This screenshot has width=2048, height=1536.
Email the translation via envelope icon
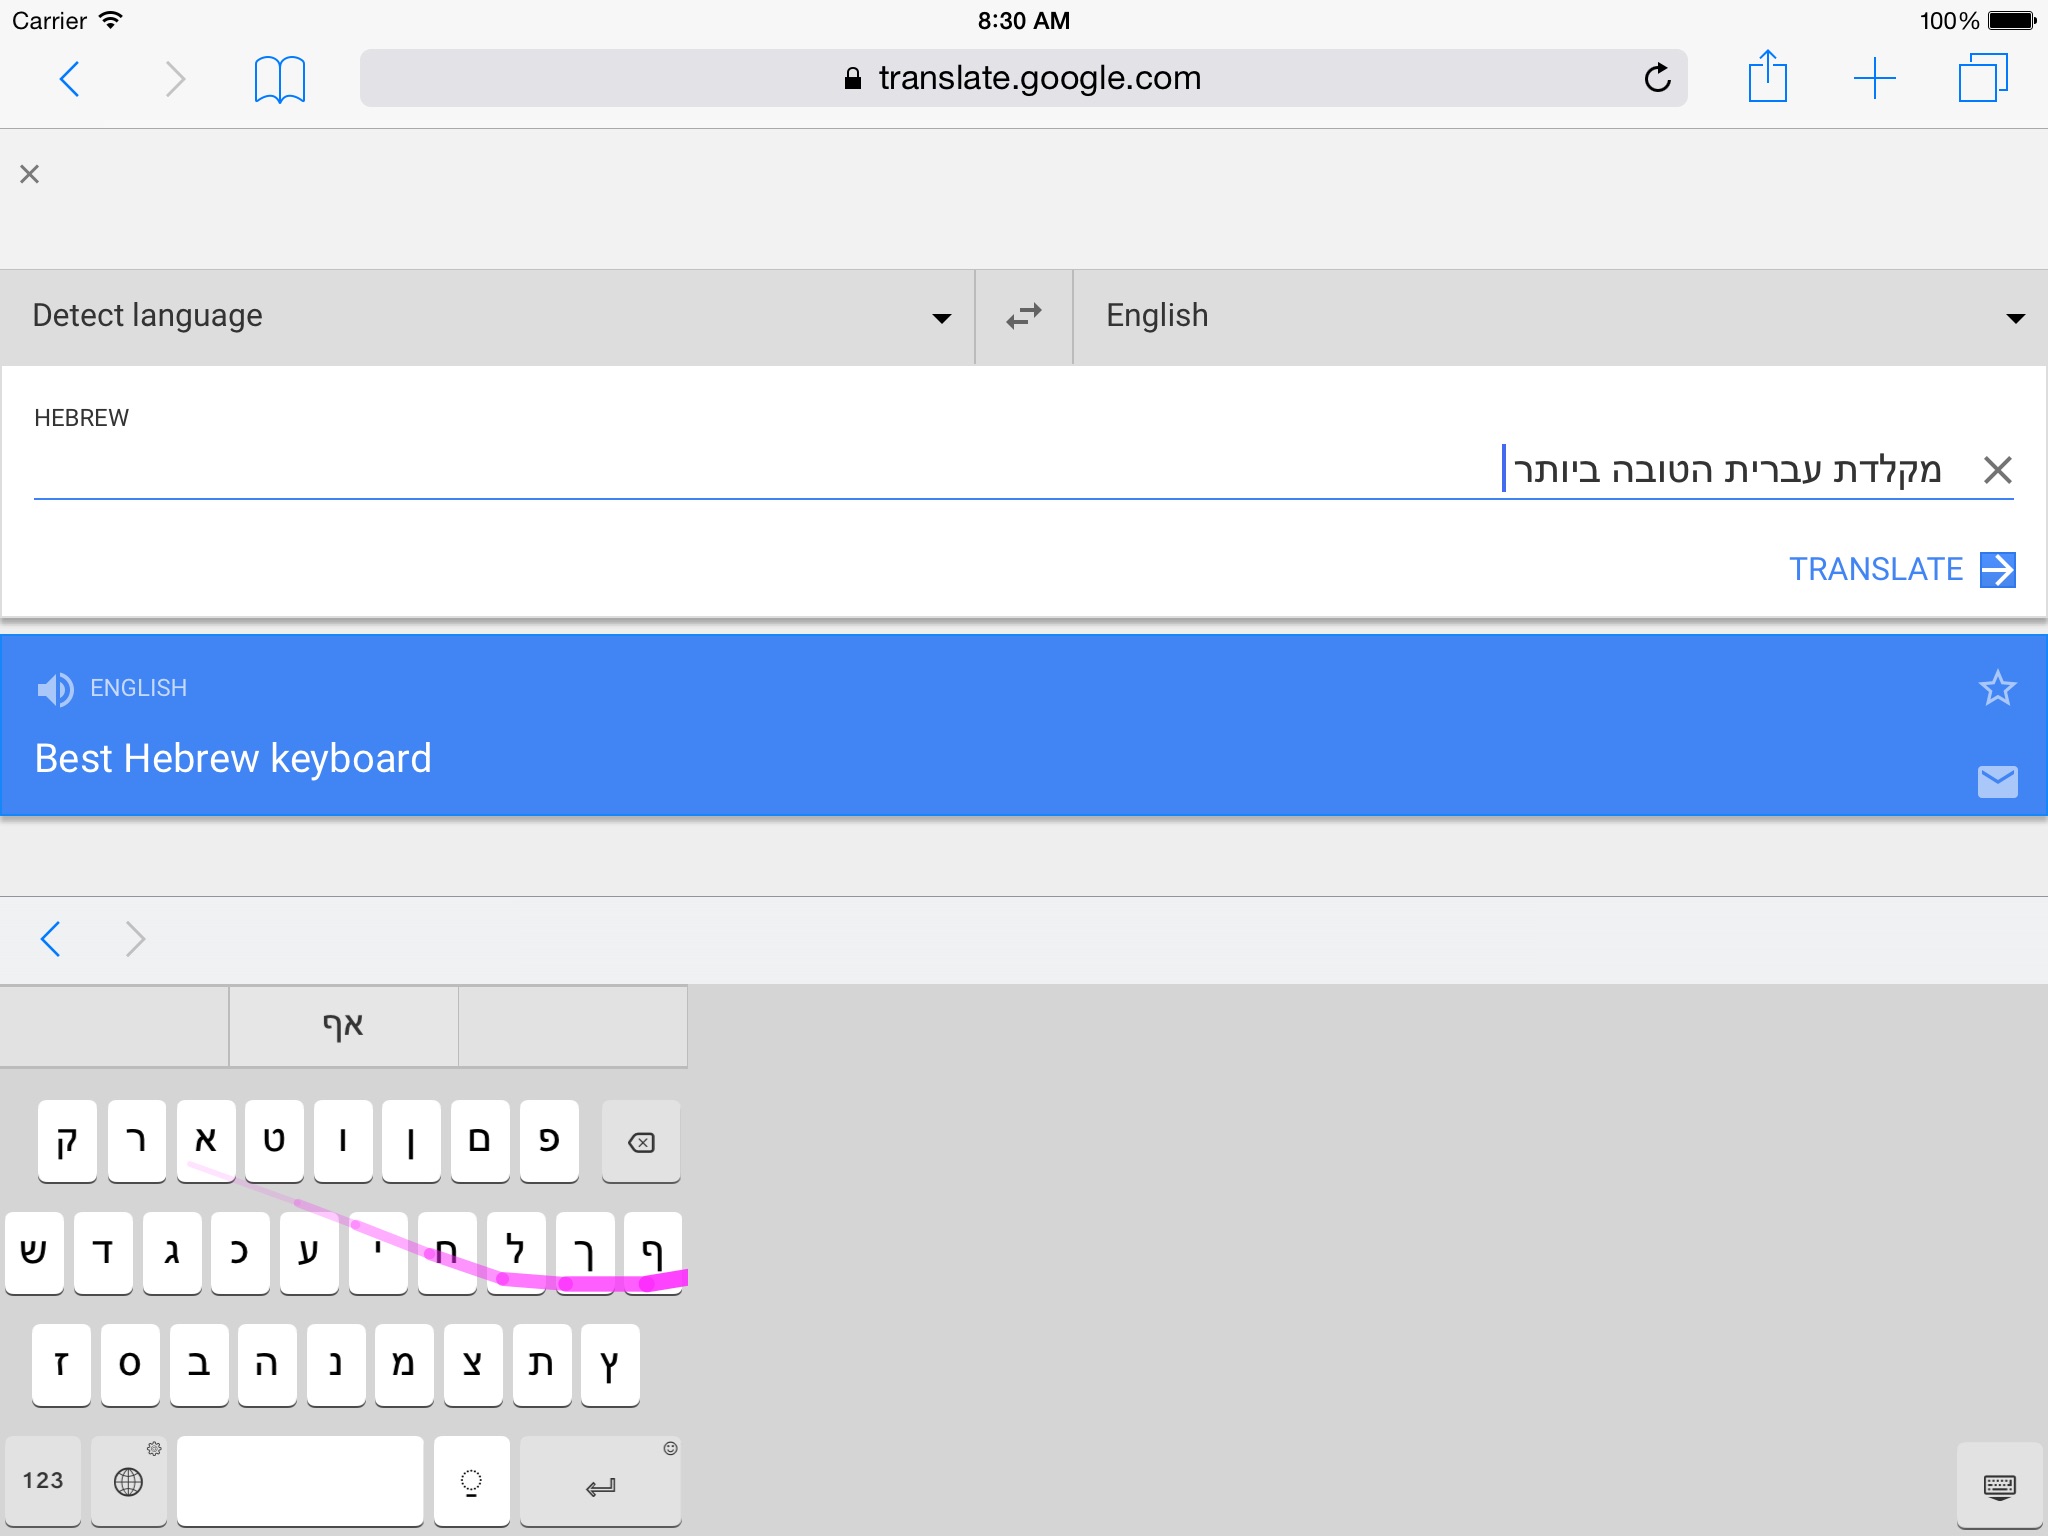click(x=1997, y=781)
